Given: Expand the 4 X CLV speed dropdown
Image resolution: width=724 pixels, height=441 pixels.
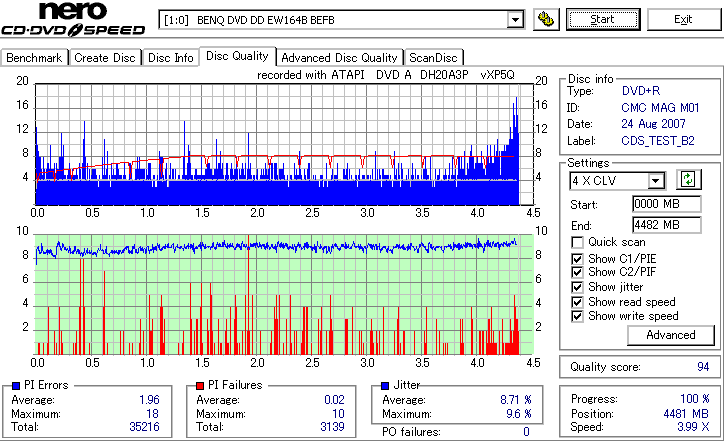Looking at the screenshot, I should 655,181.
